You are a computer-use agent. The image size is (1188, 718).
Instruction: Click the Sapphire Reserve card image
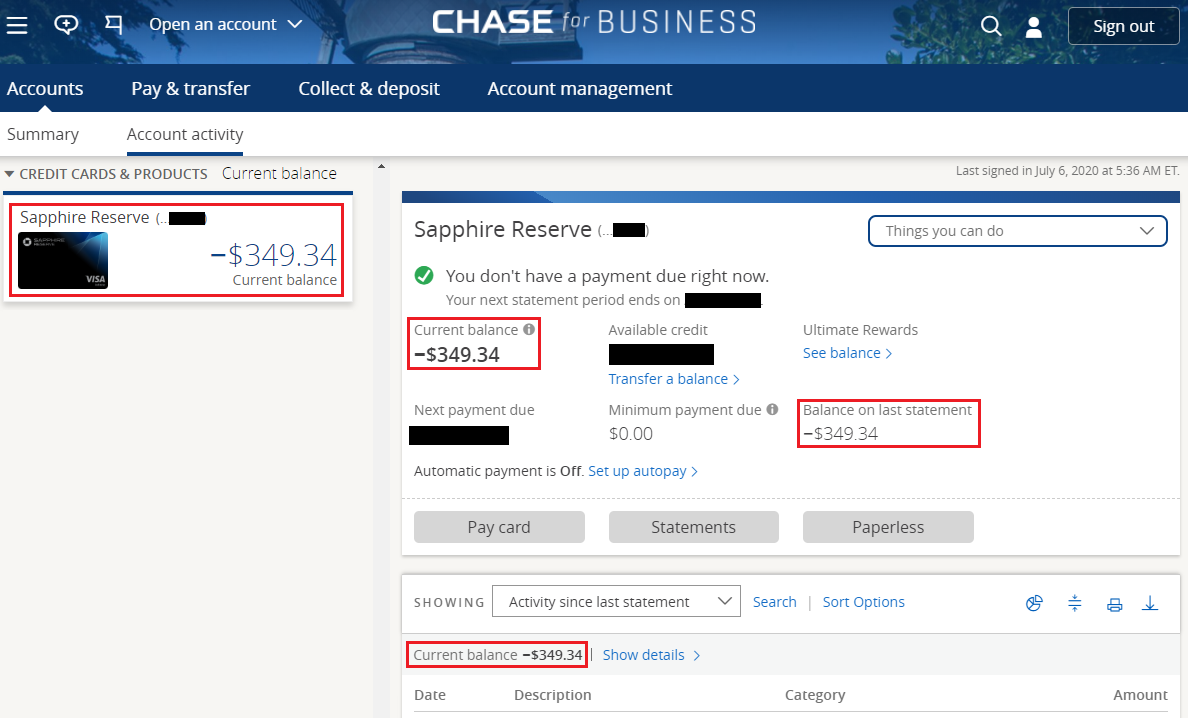point(63,261)
